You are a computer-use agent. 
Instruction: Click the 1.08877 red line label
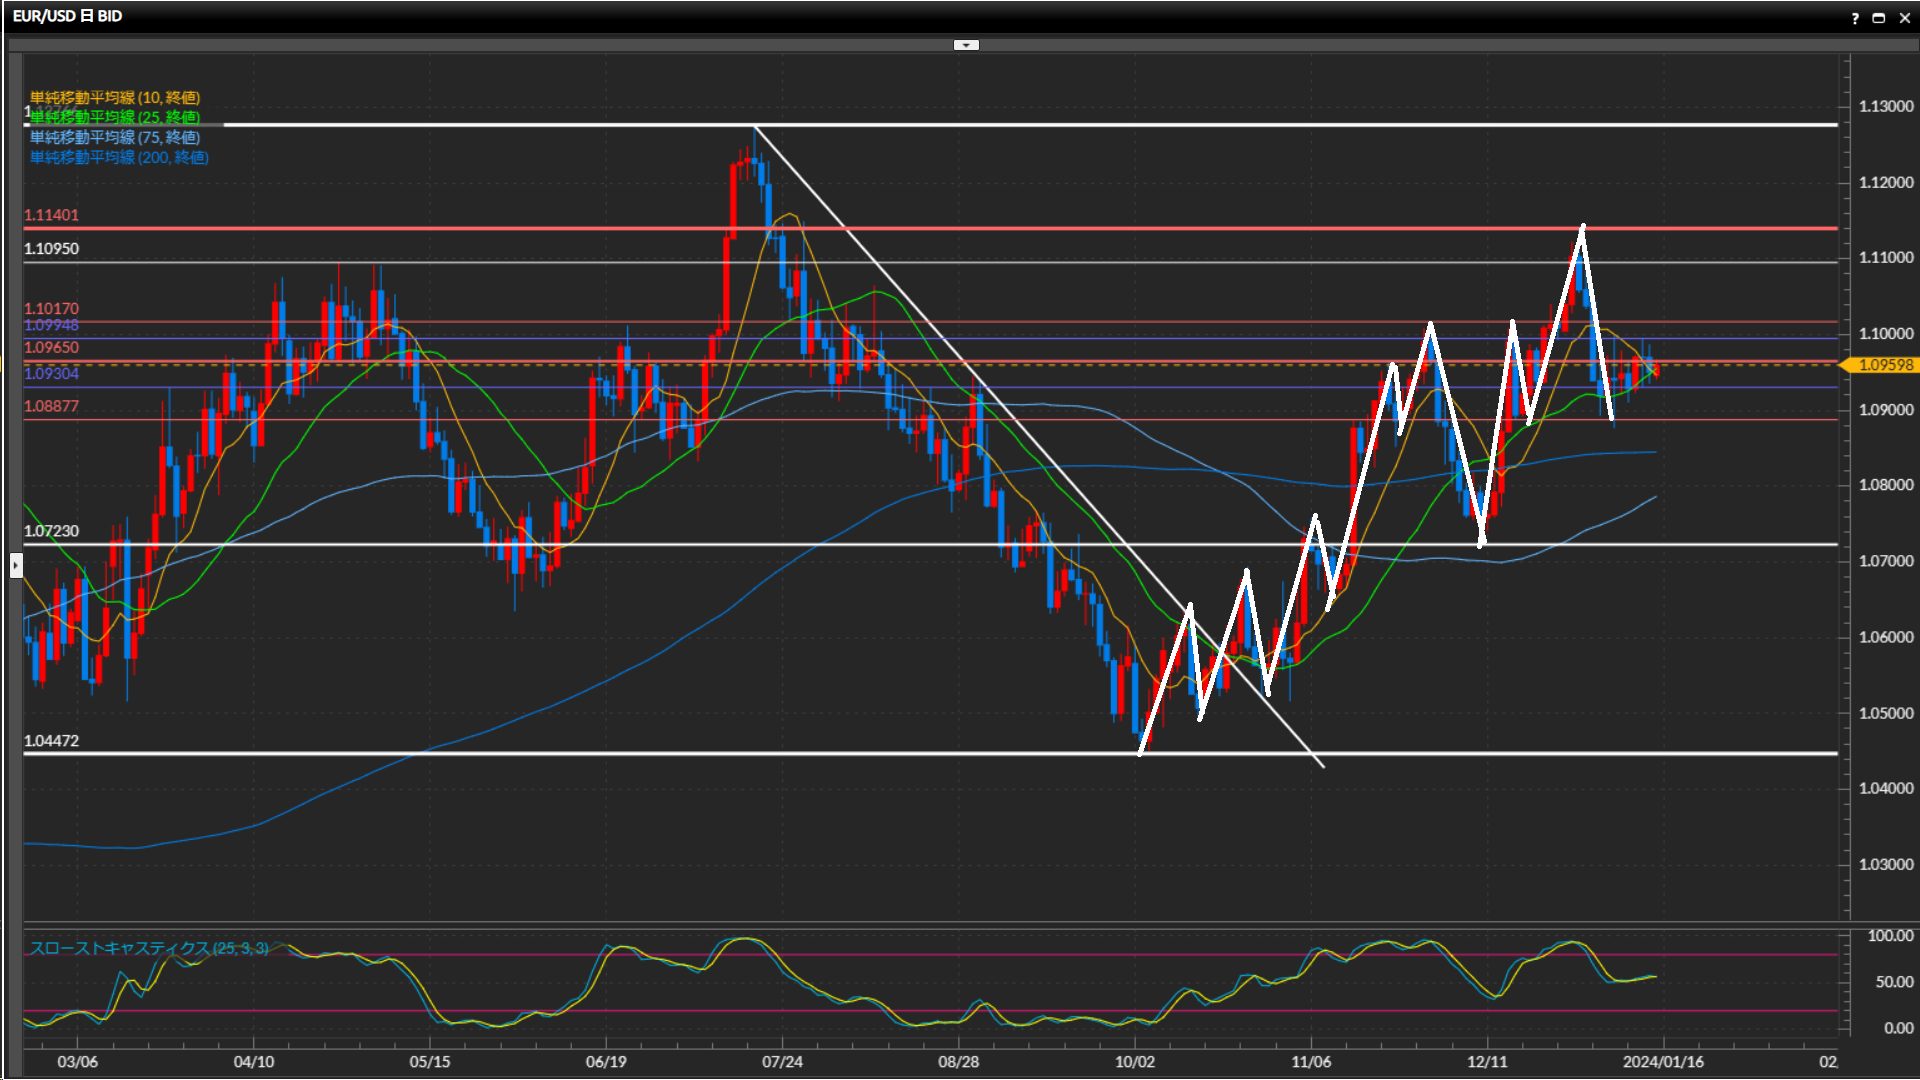(51, 406)
